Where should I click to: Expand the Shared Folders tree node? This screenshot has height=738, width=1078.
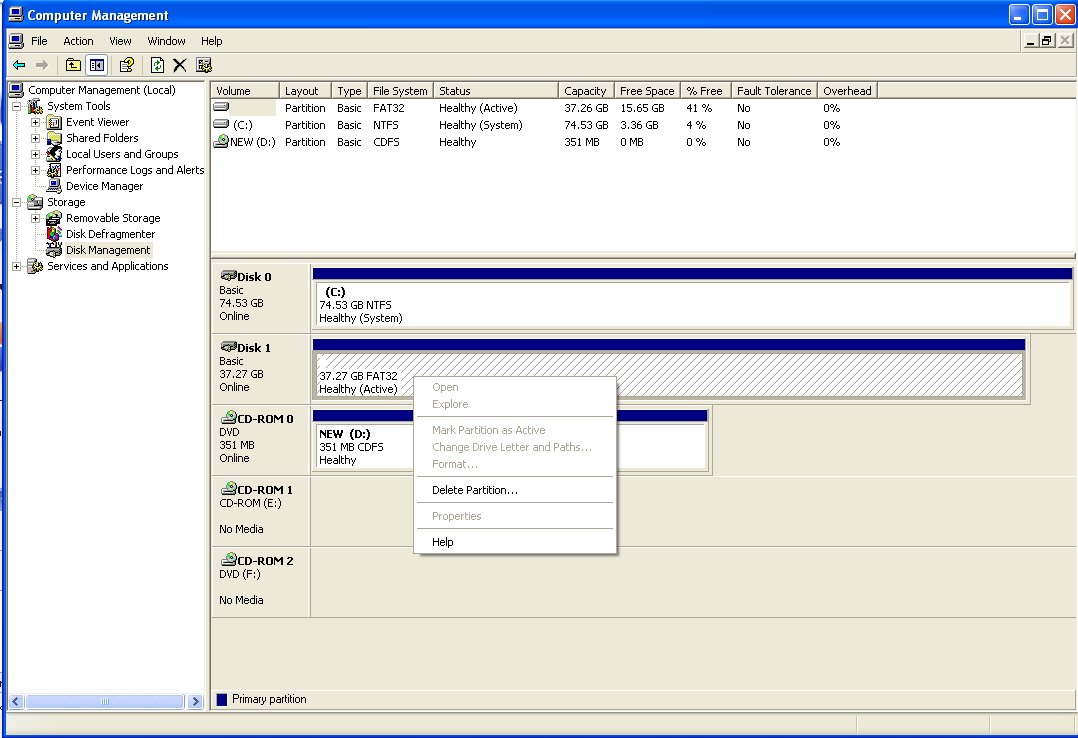tap(35, 138)
